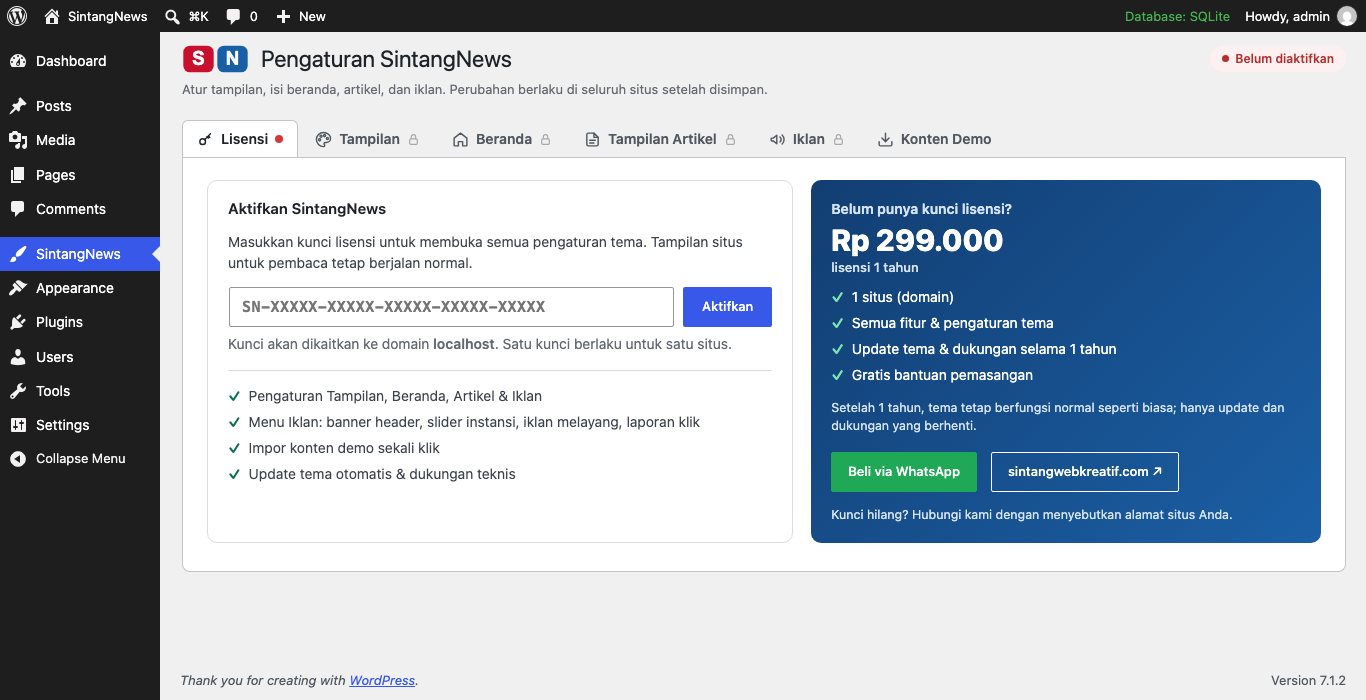This screenshot has height=700, width=1366.
Task: Open the Plugins menu item
Action: click(80, 322)
